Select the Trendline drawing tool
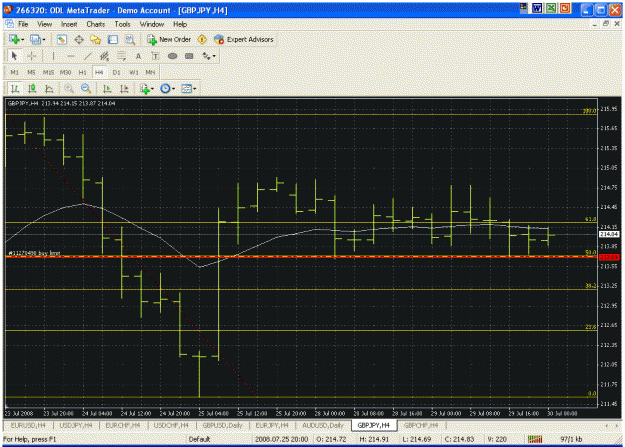Viewport: 625px width, 447px height. 88,56
